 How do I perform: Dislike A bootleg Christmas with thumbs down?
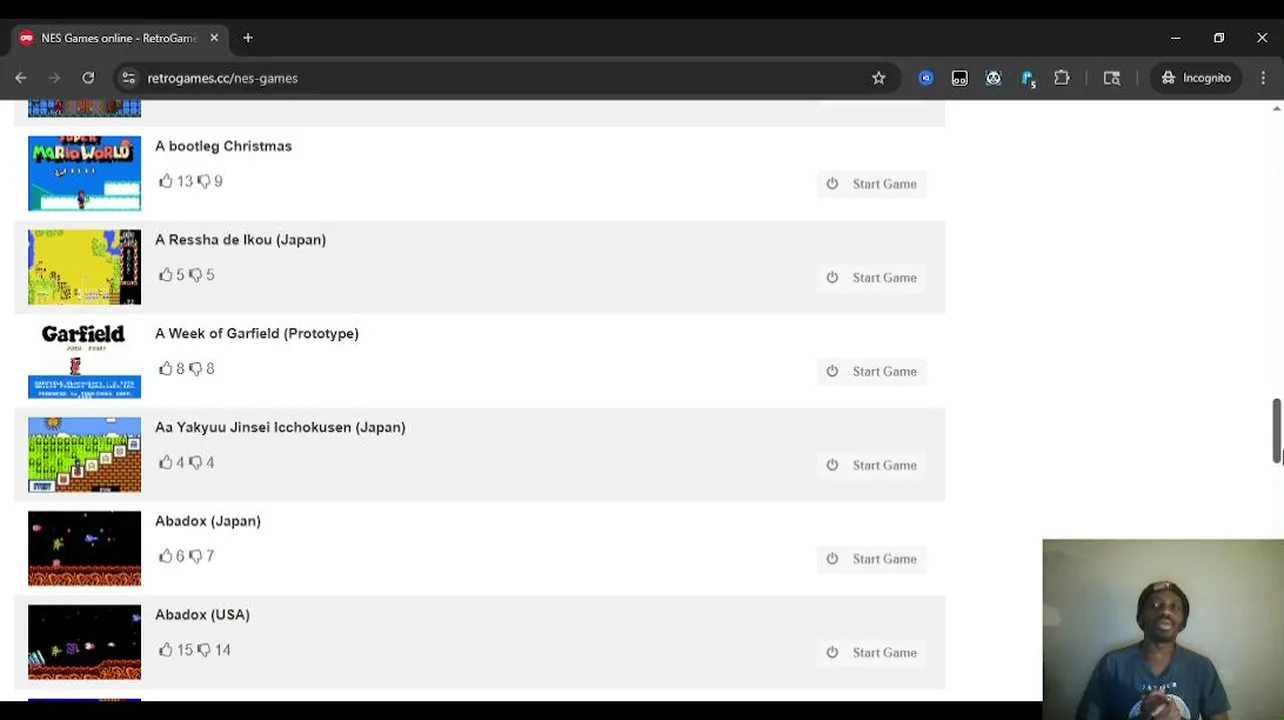203,181
